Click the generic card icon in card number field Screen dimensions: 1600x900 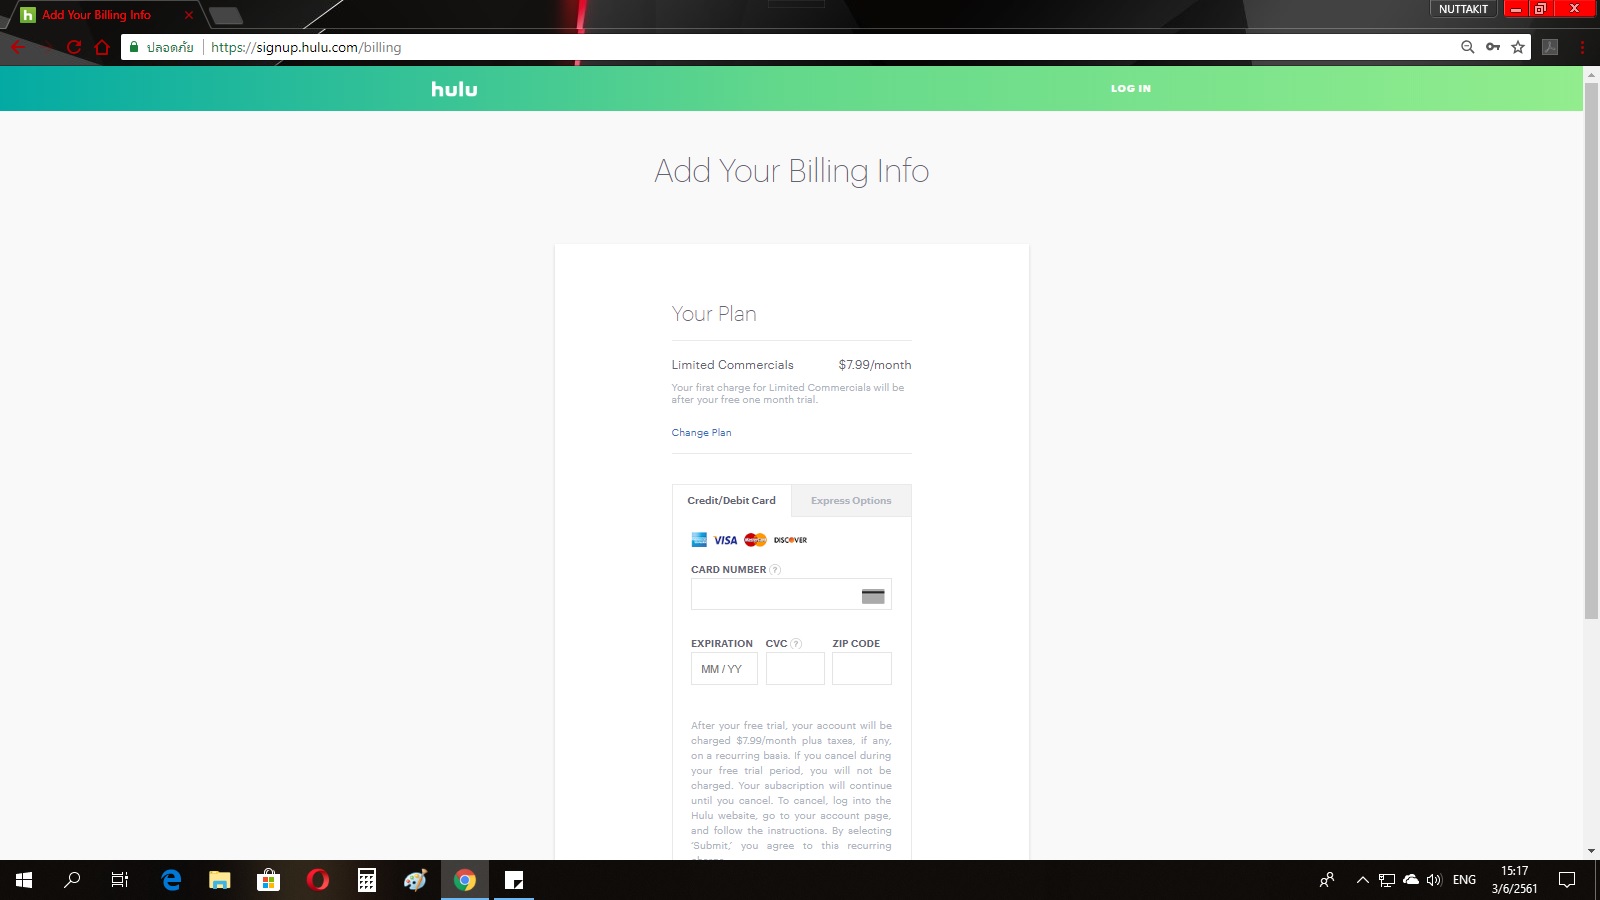pos(873,596)
